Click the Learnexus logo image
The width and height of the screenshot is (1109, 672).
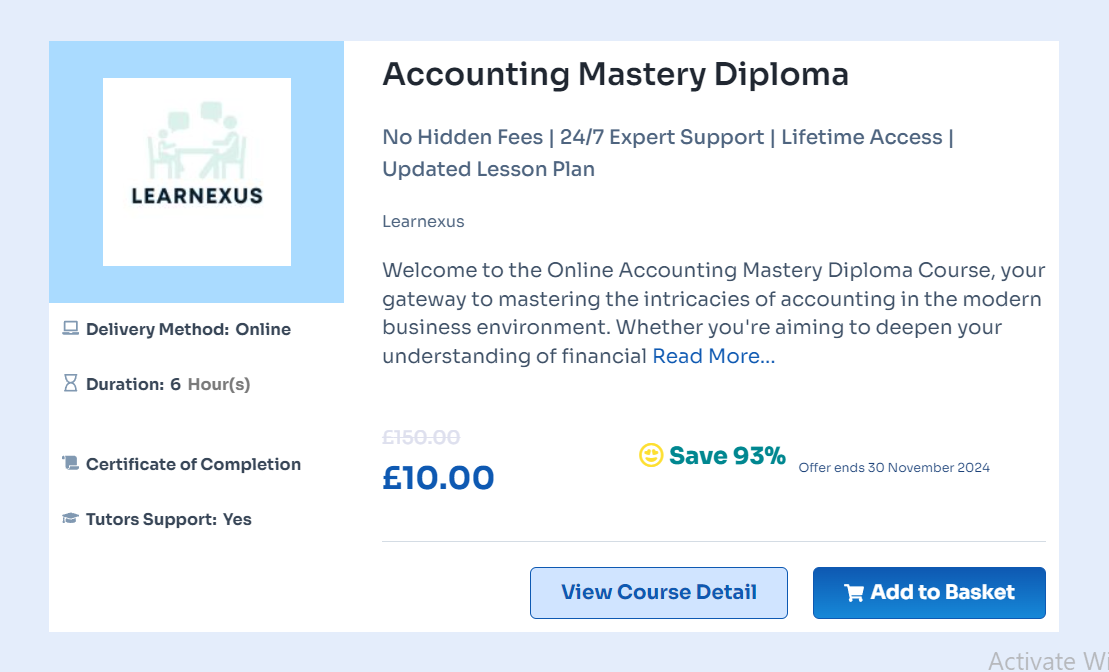click(x=197, y=172)
